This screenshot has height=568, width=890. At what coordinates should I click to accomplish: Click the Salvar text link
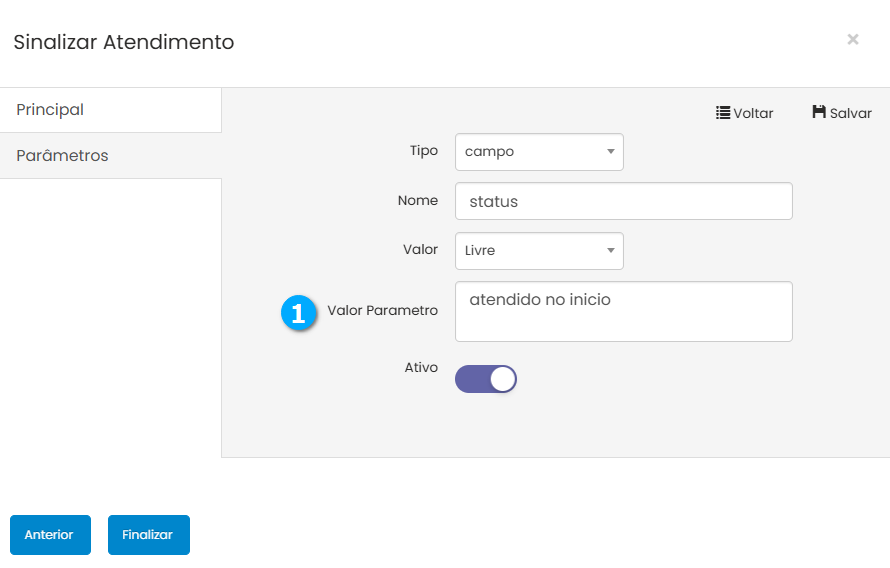point(850,114)
